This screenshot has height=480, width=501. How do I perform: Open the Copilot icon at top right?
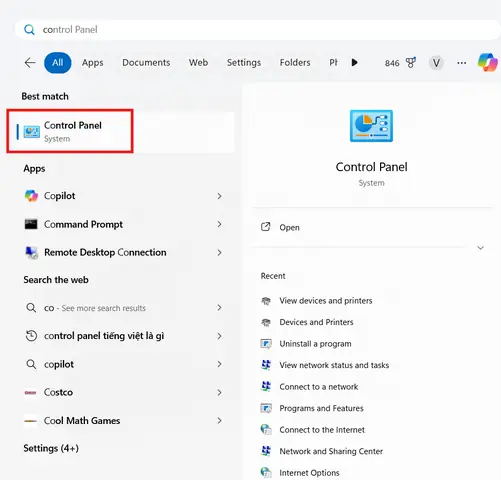click(x=488, y=62)
